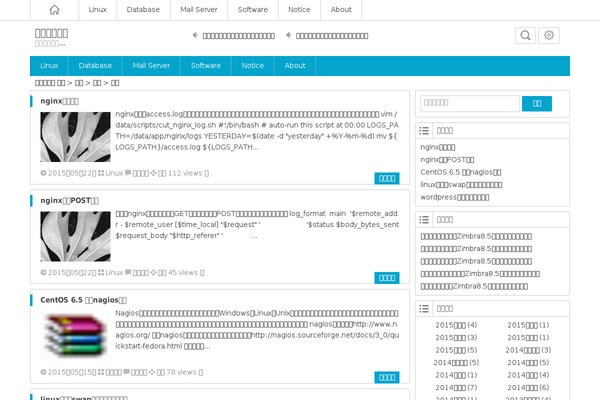Click the first speaker announcement icon

point(195,35)
